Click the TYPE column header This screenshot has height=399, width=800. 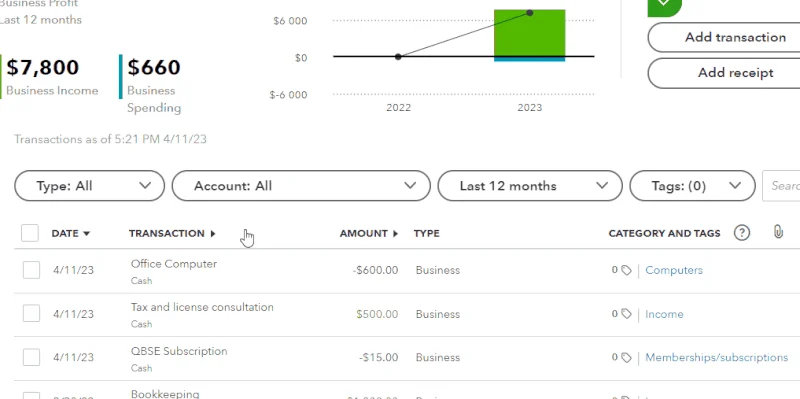point(427,233)
